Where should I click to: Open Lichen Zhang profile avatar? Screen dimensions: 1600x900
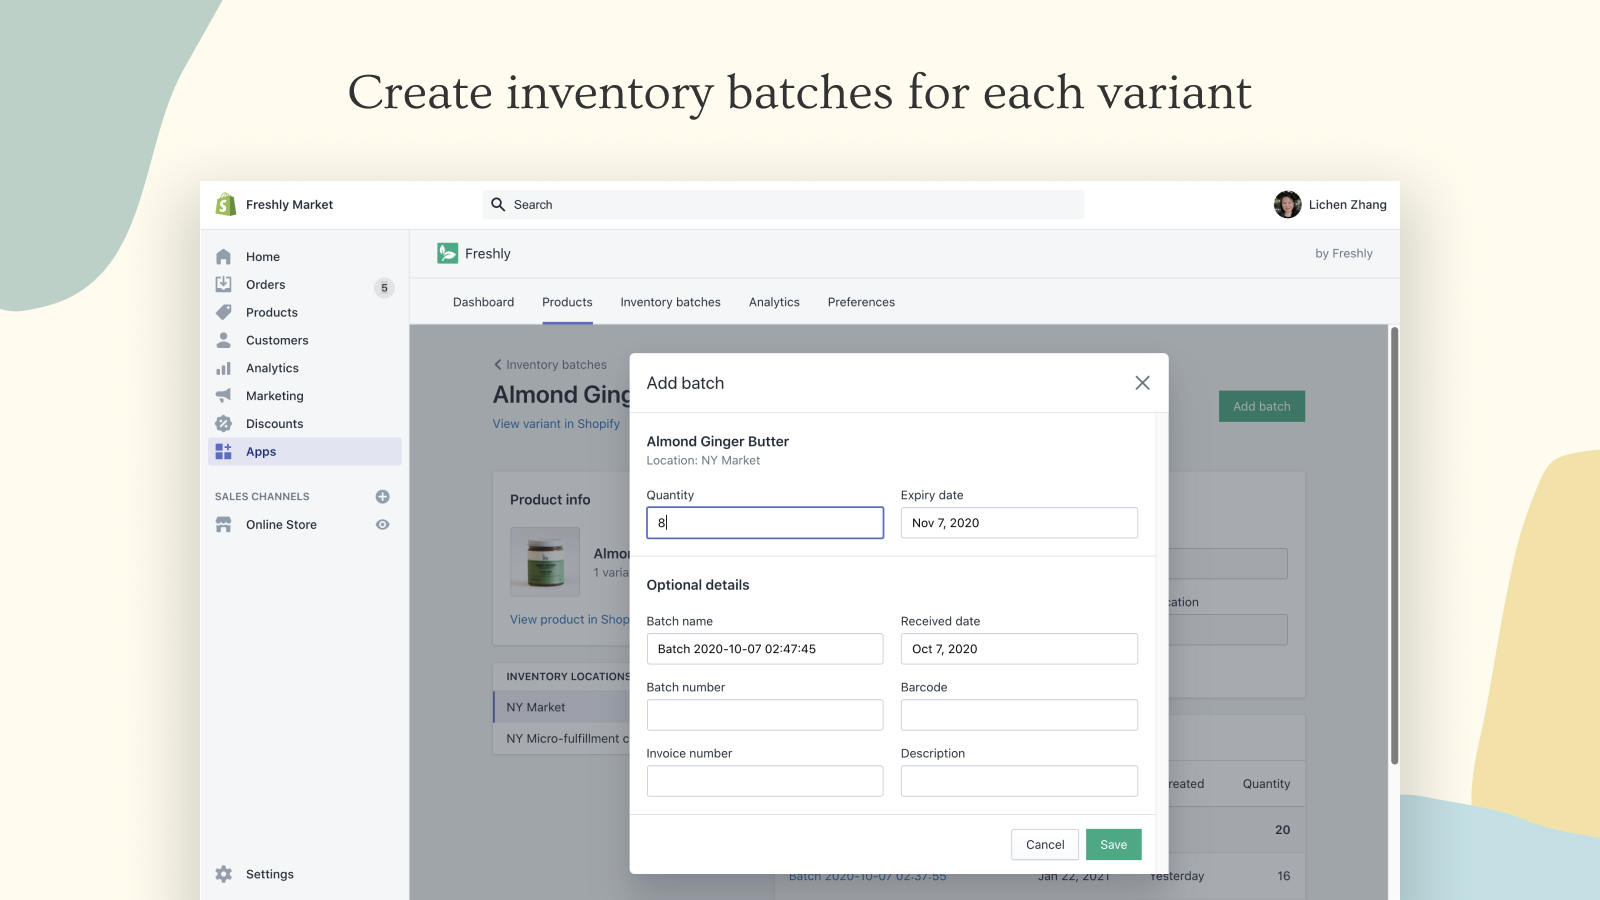(1287, 204)
